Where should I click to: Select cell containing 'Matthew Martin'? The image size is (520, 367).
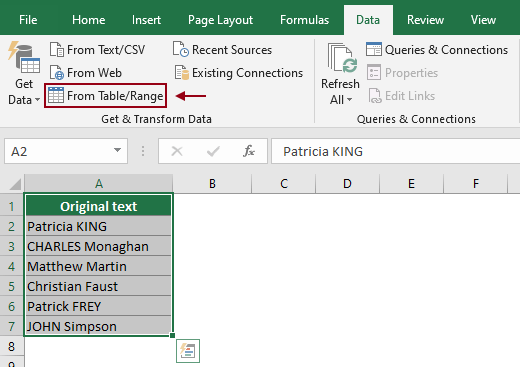[x=99, y=266]
